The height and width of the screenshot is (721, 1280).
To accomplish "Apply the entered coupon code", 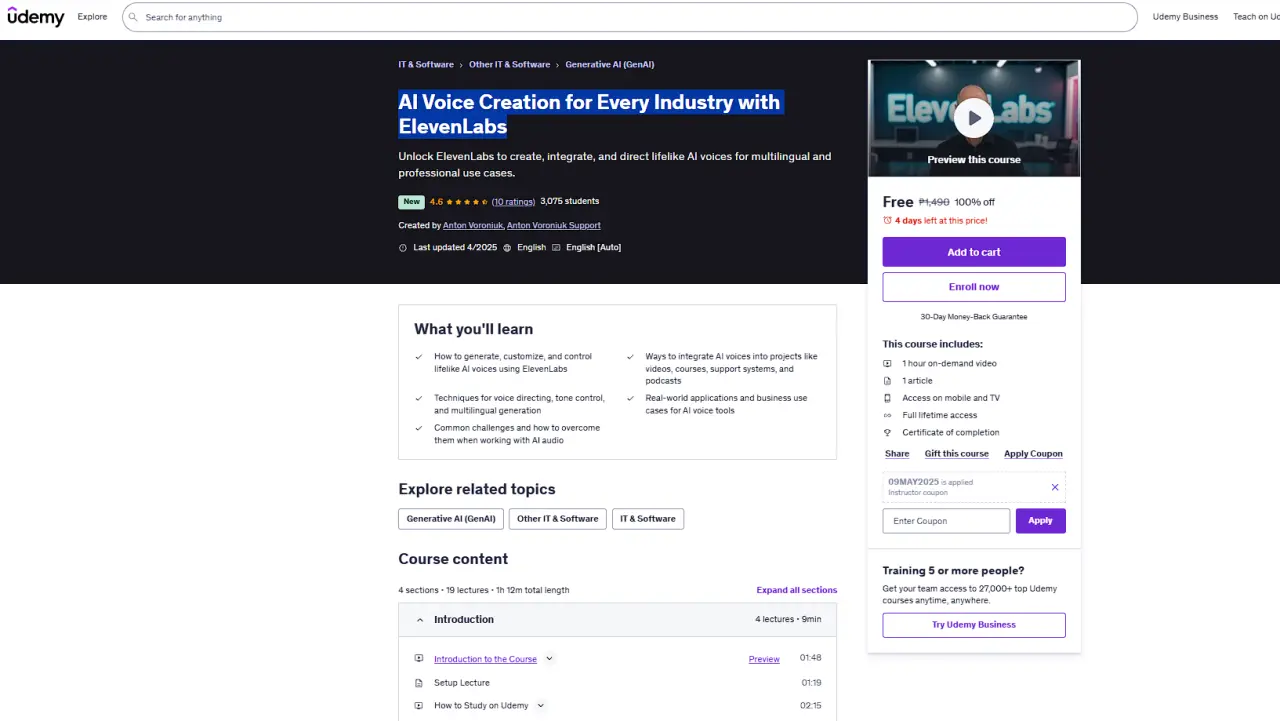I will 1041,521.
